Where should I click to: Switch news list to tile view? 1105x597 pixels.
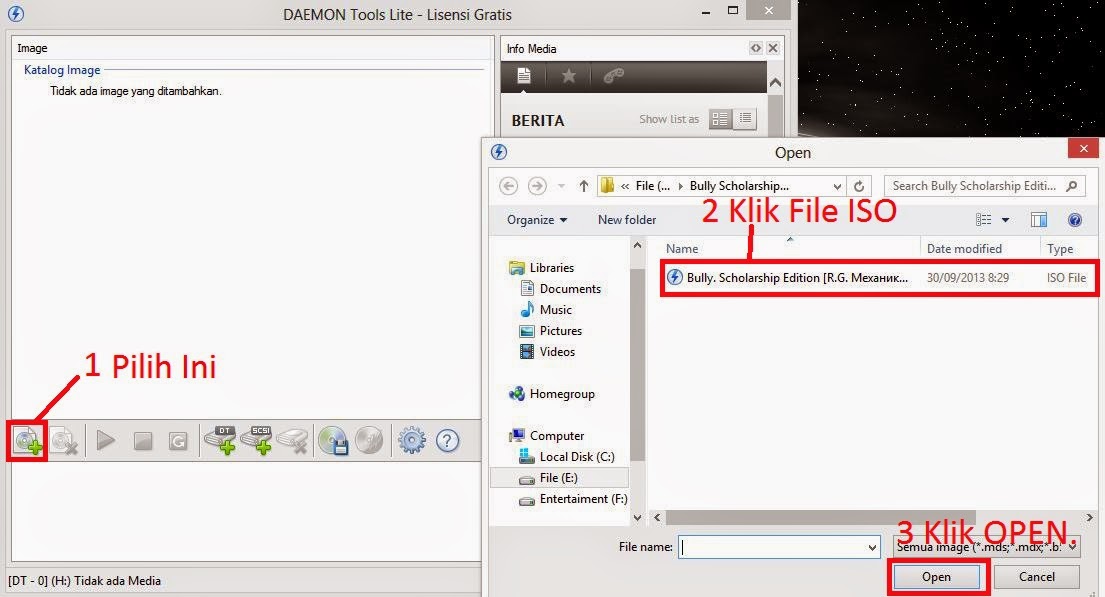720,119
